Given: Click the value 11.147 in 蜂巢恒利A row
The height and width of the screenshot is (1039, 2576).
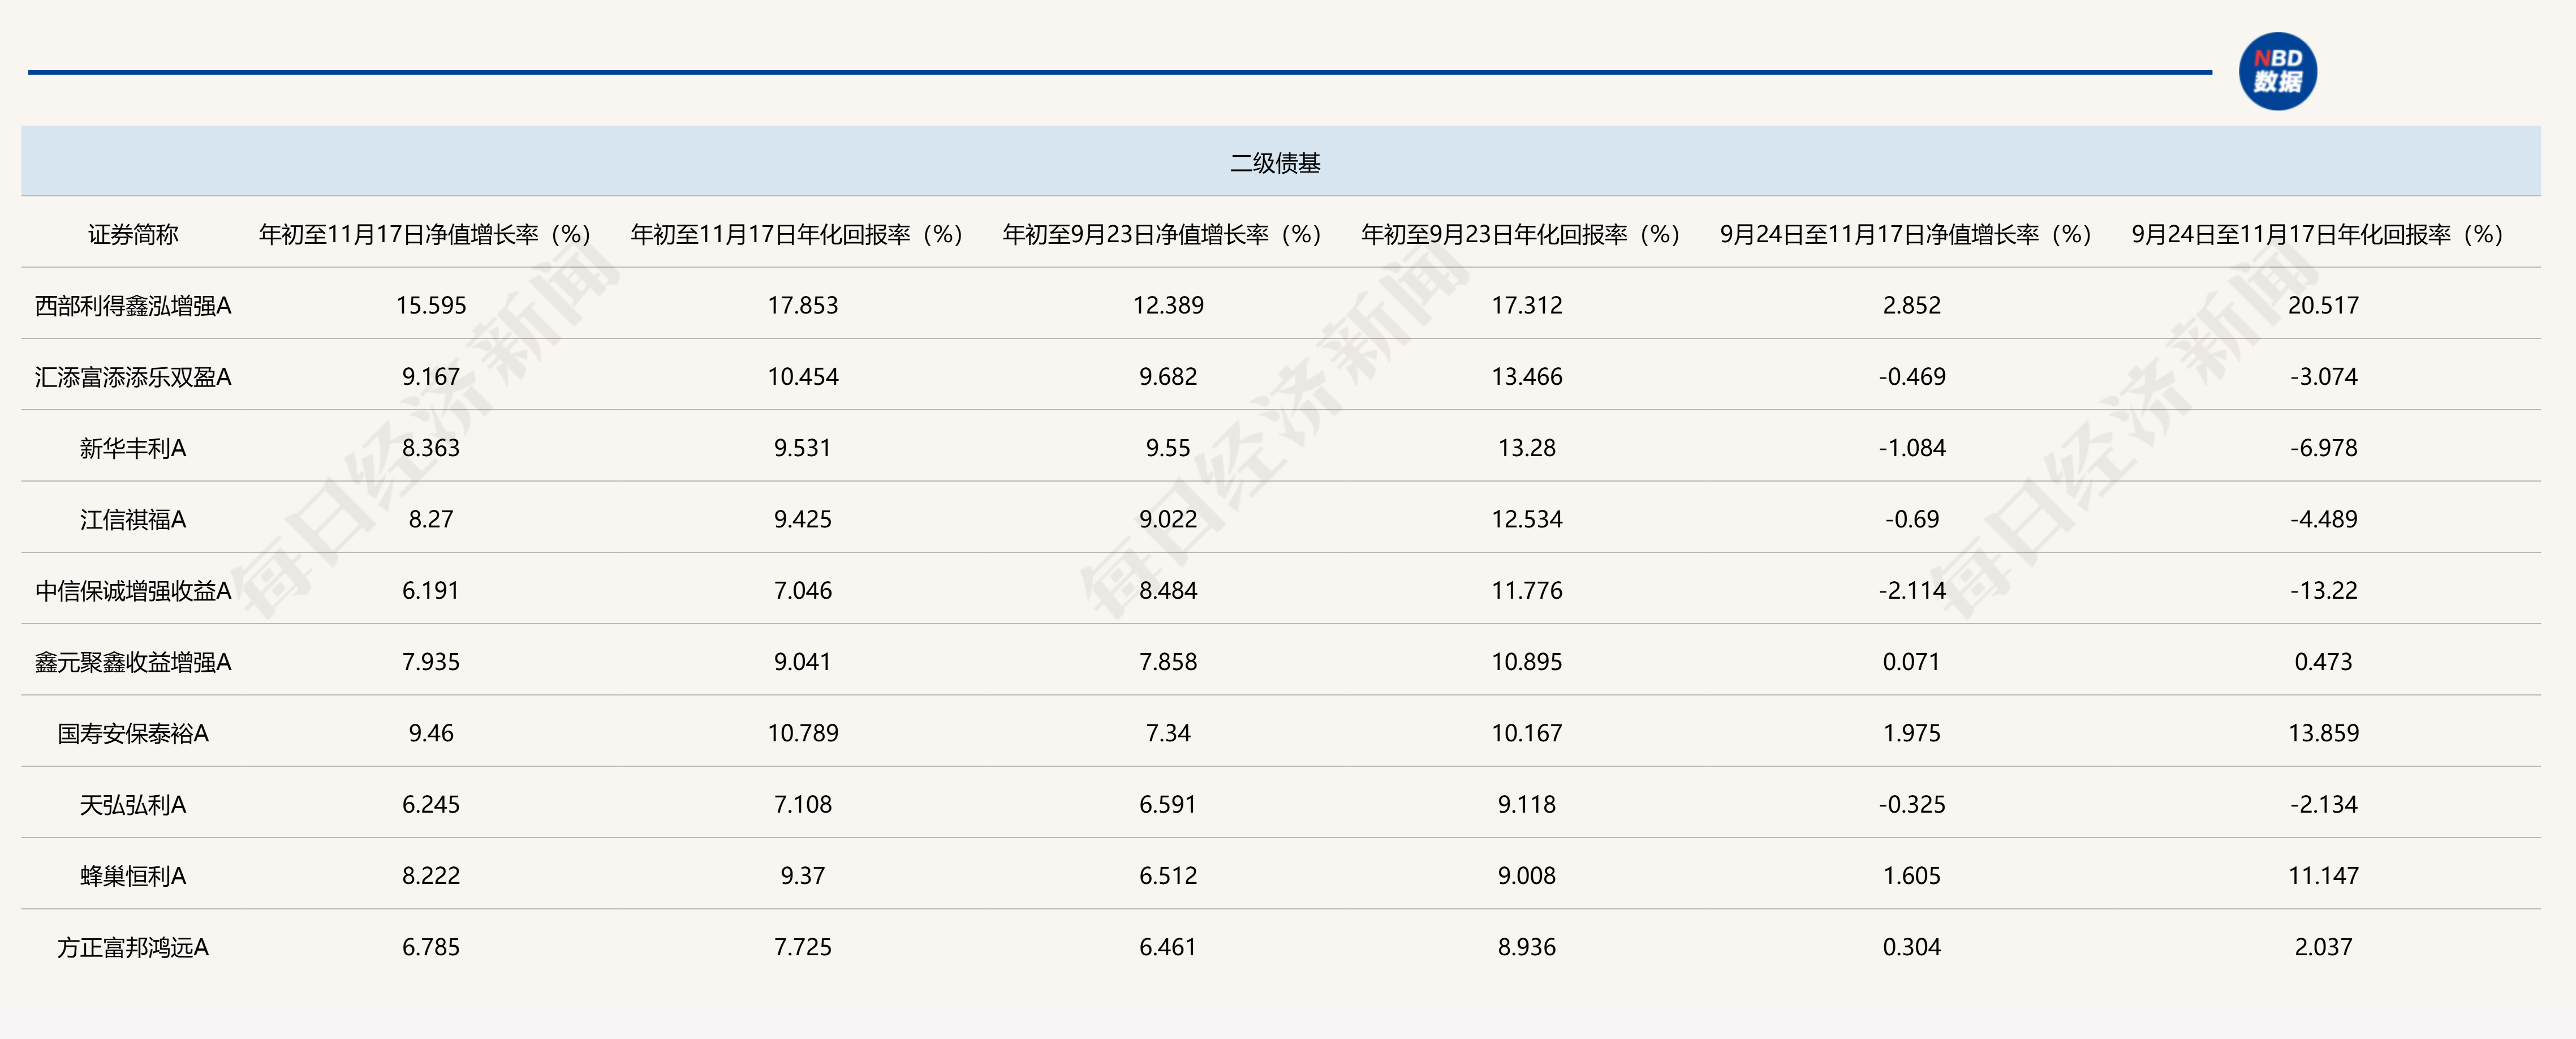Looking at the screenshot, I should [x=2323, y=876].
